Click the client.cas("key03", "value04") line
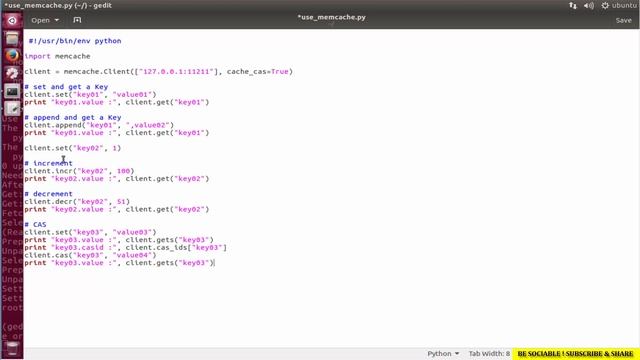This screenshot has width=640, height=360. tap(90, 255)
